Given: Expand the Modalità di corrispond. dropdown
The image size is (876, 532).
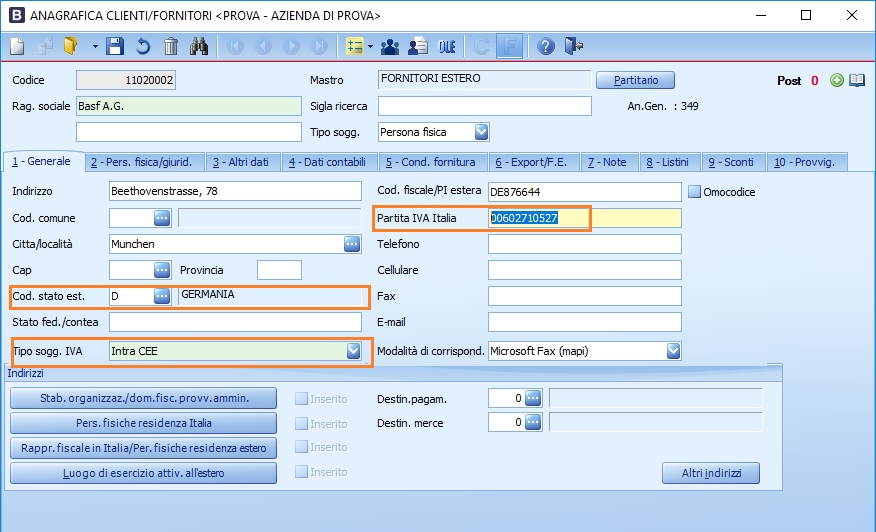Looking at the screenshot, I should click(x=673, y=351).
